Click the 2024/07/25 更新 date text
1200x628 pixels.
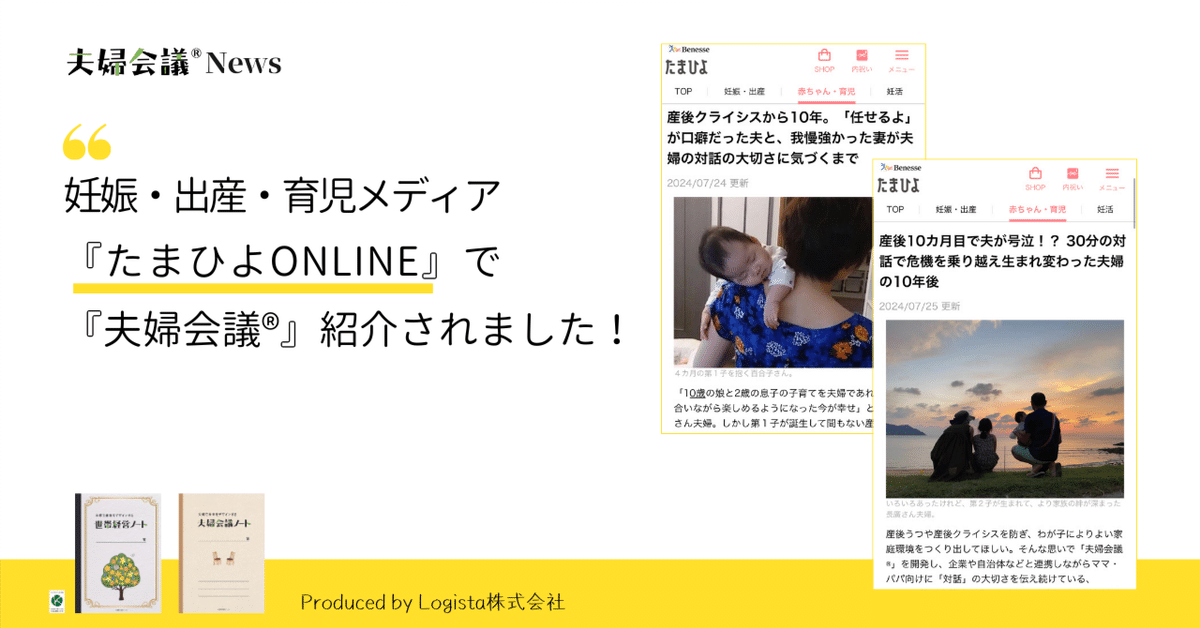click(919, 306)
